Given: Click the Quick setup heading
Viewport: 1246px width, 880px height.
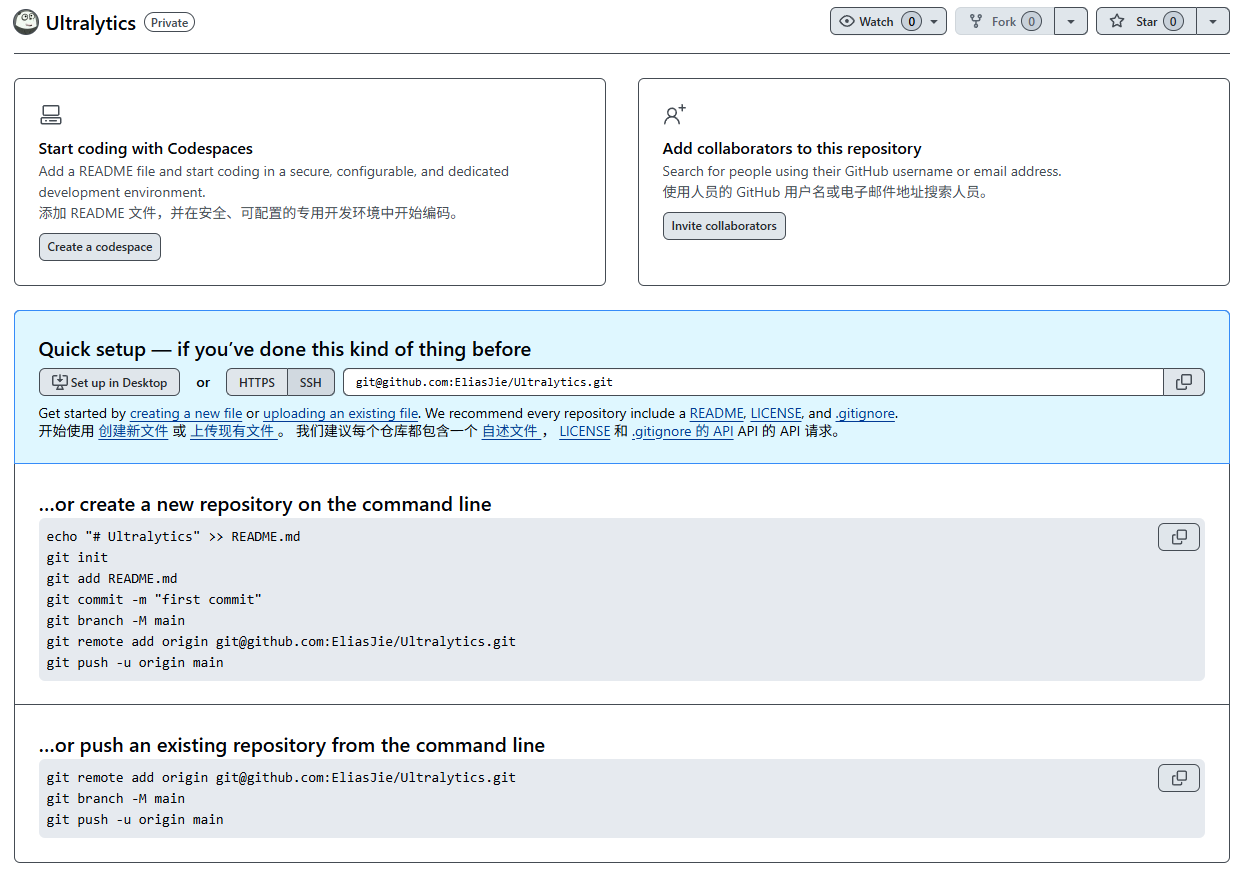Looking at the screenshot, I should click(285, 349).
